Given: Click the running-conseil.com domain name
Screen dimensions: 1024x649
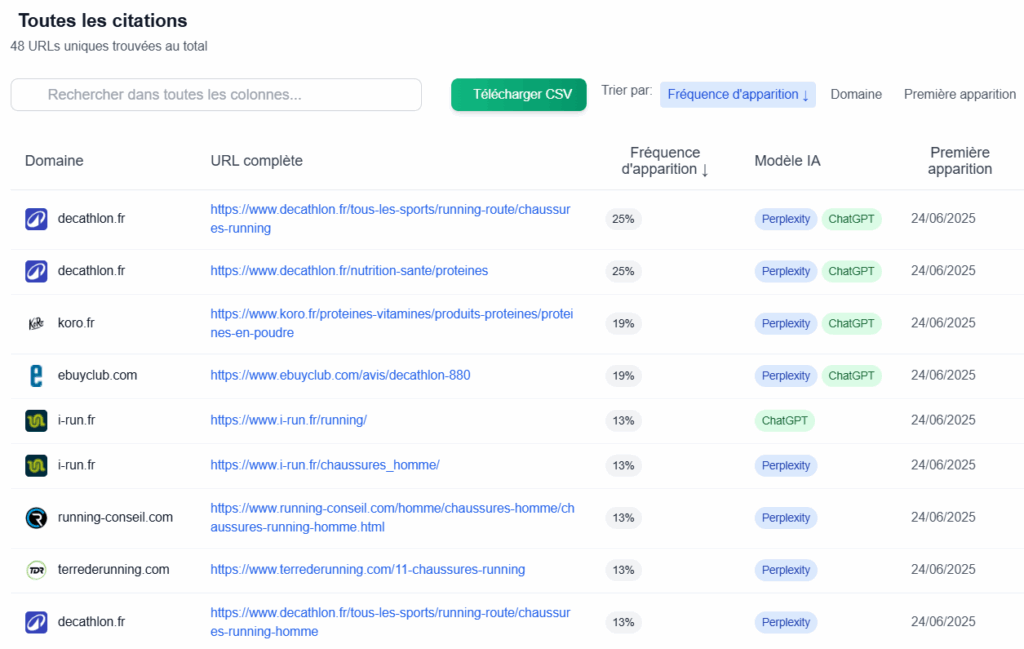Looking at the screenshot, I should 115,518.
